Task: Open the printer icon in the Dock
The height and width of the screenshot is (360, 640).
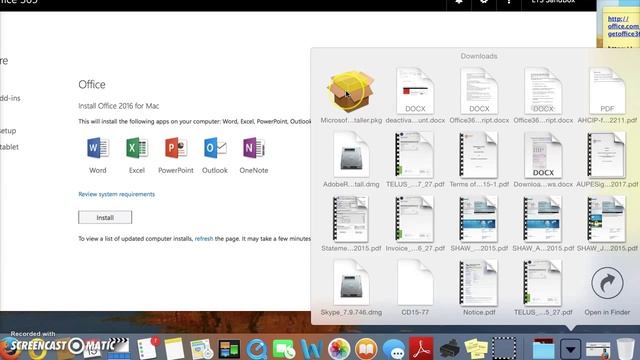Action: click(x=449, y=349)
